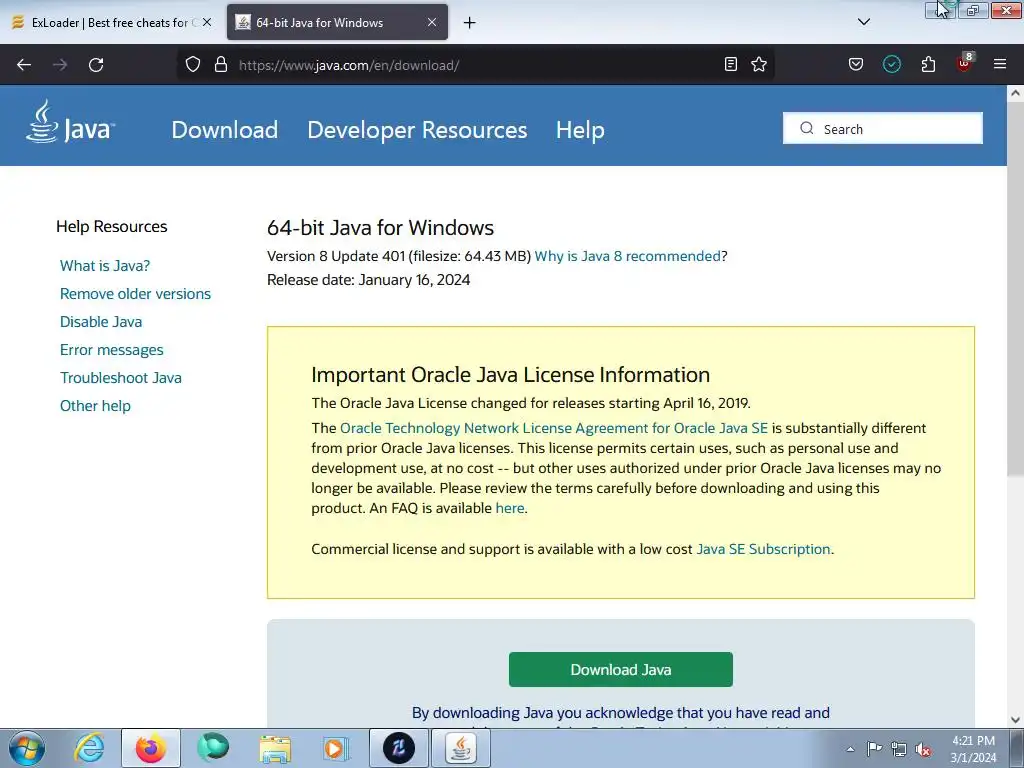Open Action Center flag tray icon
Screen dimensions: 1024x768
[874, 749]
